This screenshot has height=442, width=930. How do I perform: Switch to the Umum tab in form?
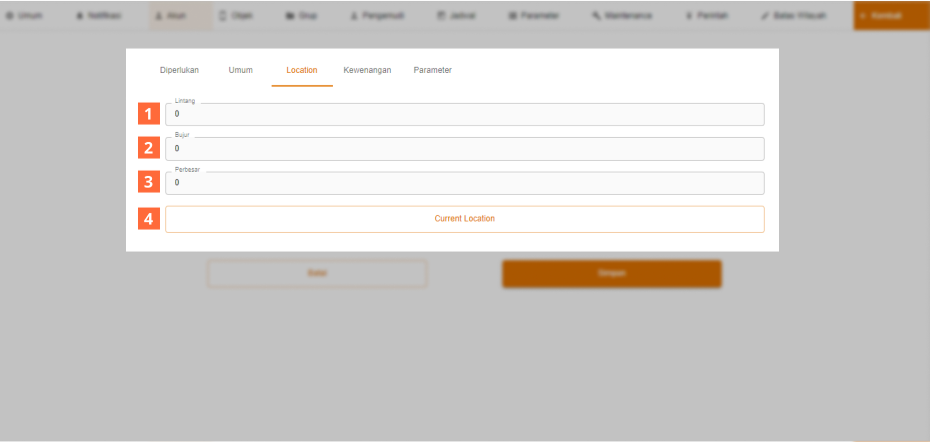point(240,70)
